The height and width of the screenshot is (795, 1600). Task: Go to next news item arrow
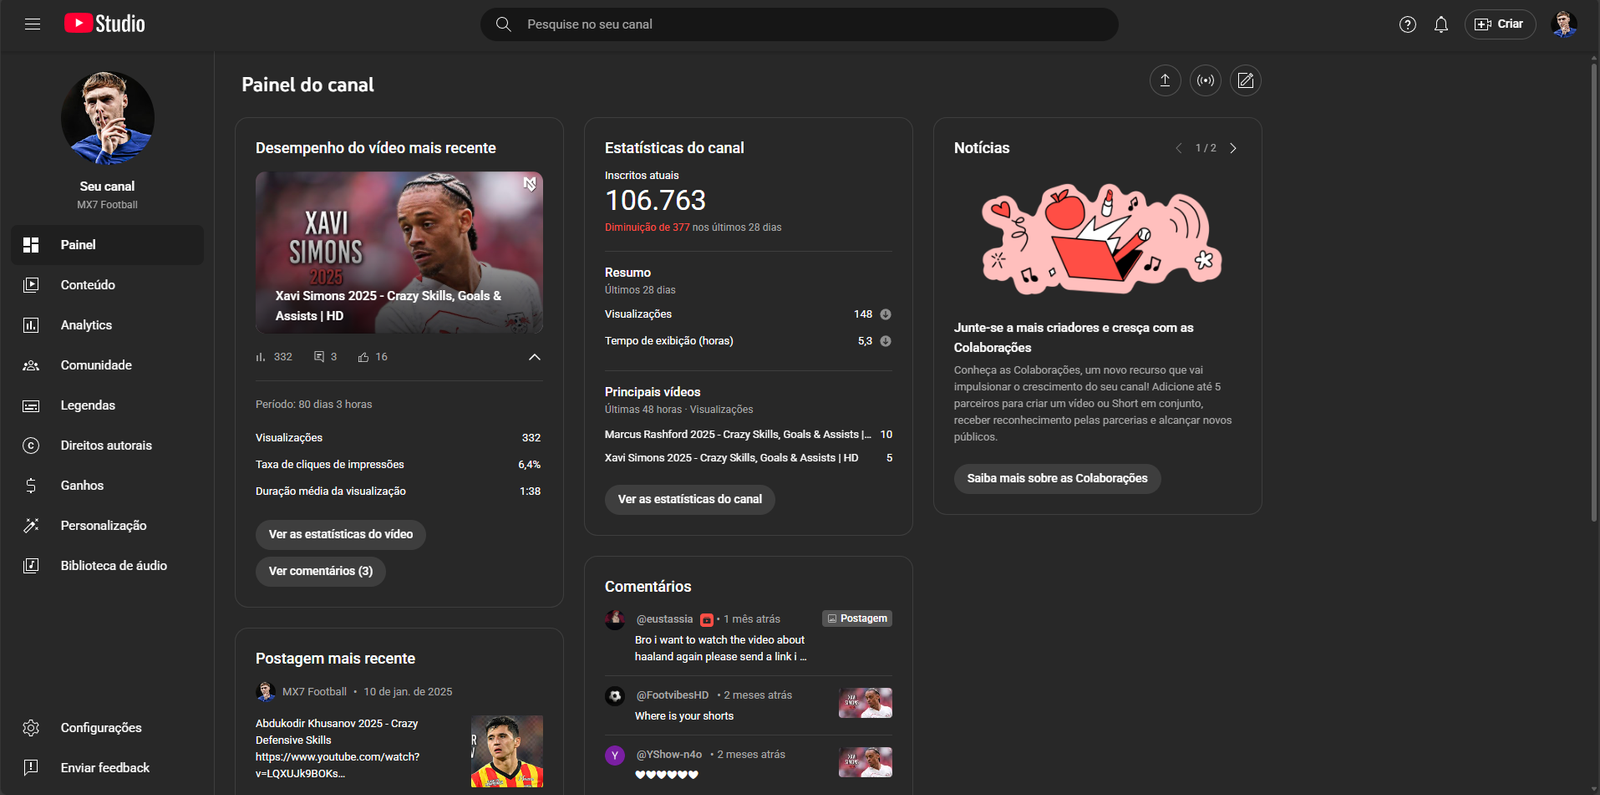(x=1233, y=148)
